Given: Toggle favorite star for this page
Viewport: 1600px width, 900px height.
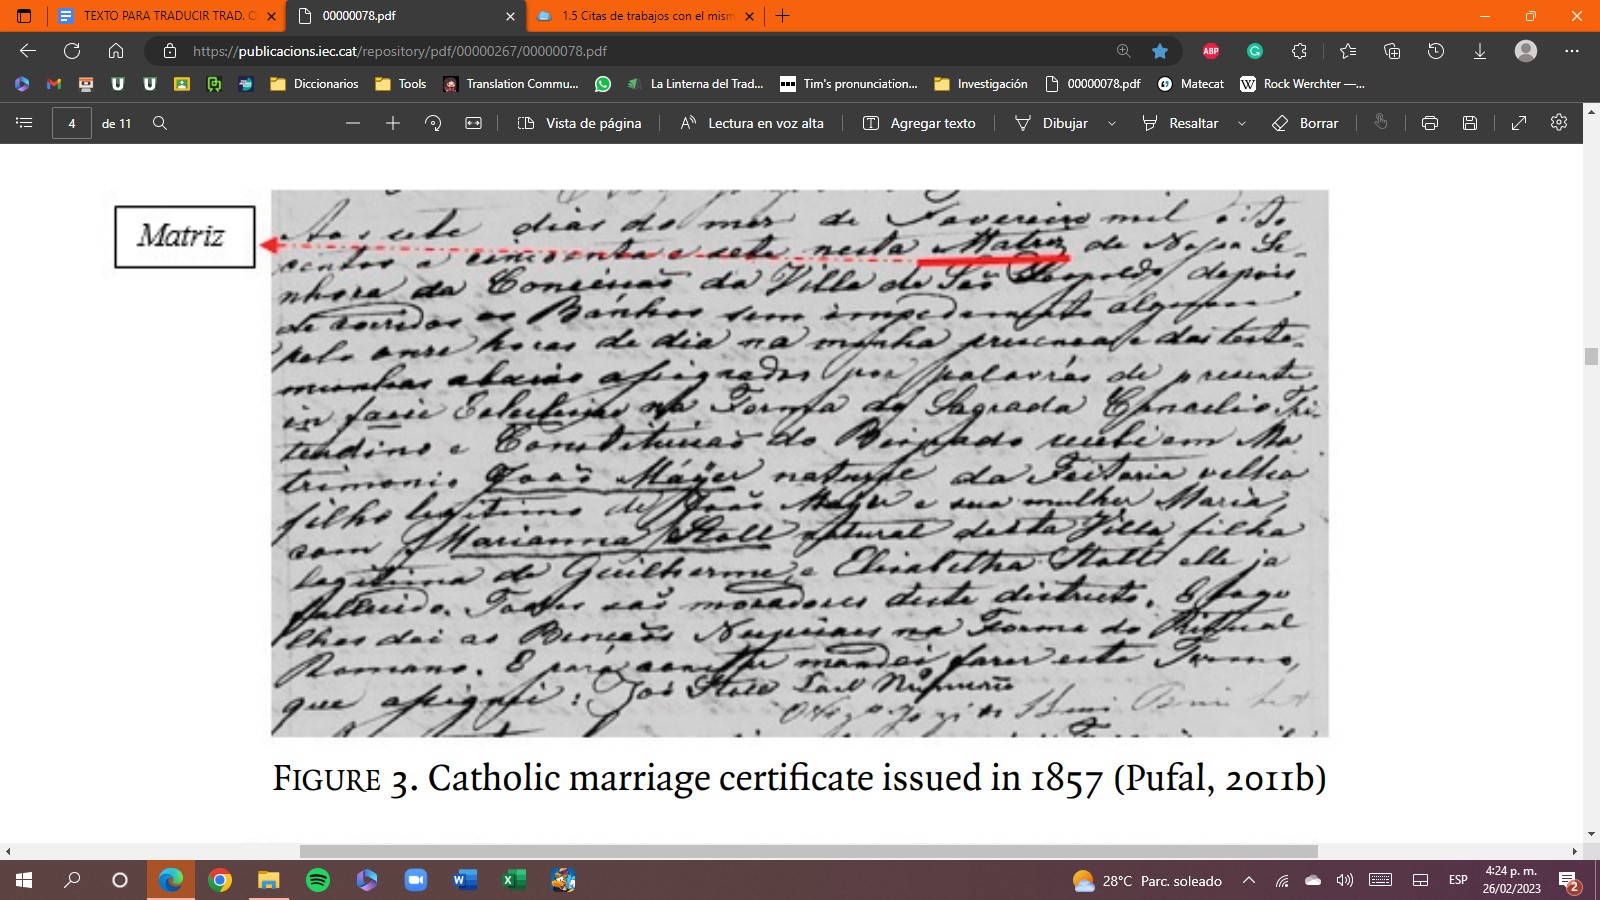Looking at the screenshot, I should click(x=1160, y=51).
